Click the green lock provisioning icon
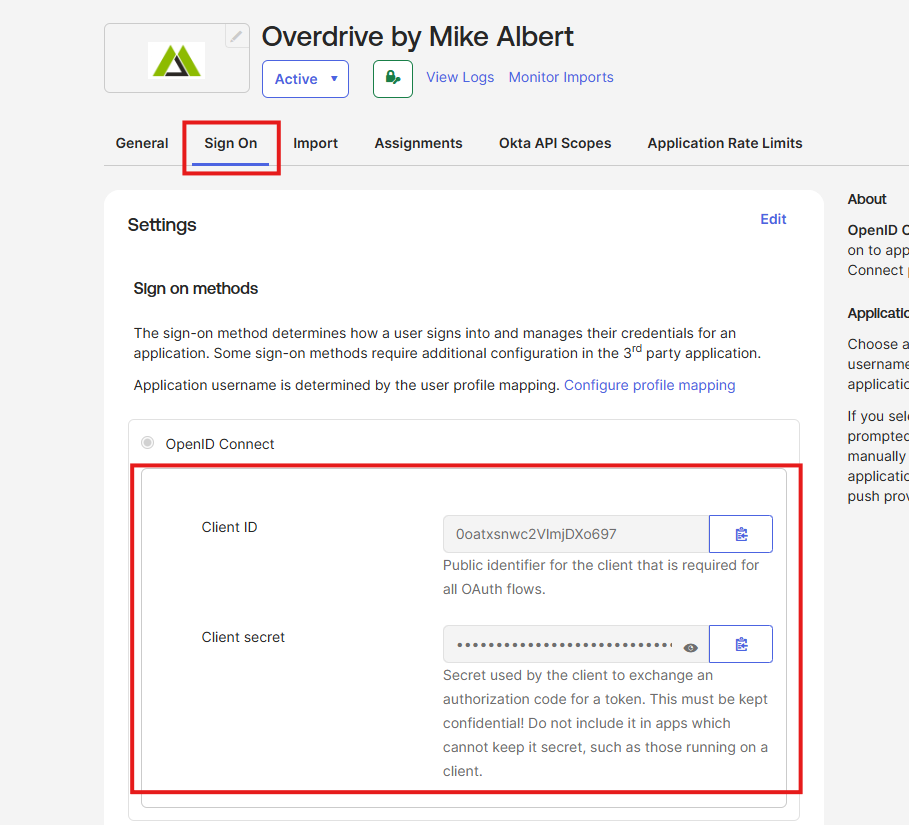 click(x=392, y=78)
